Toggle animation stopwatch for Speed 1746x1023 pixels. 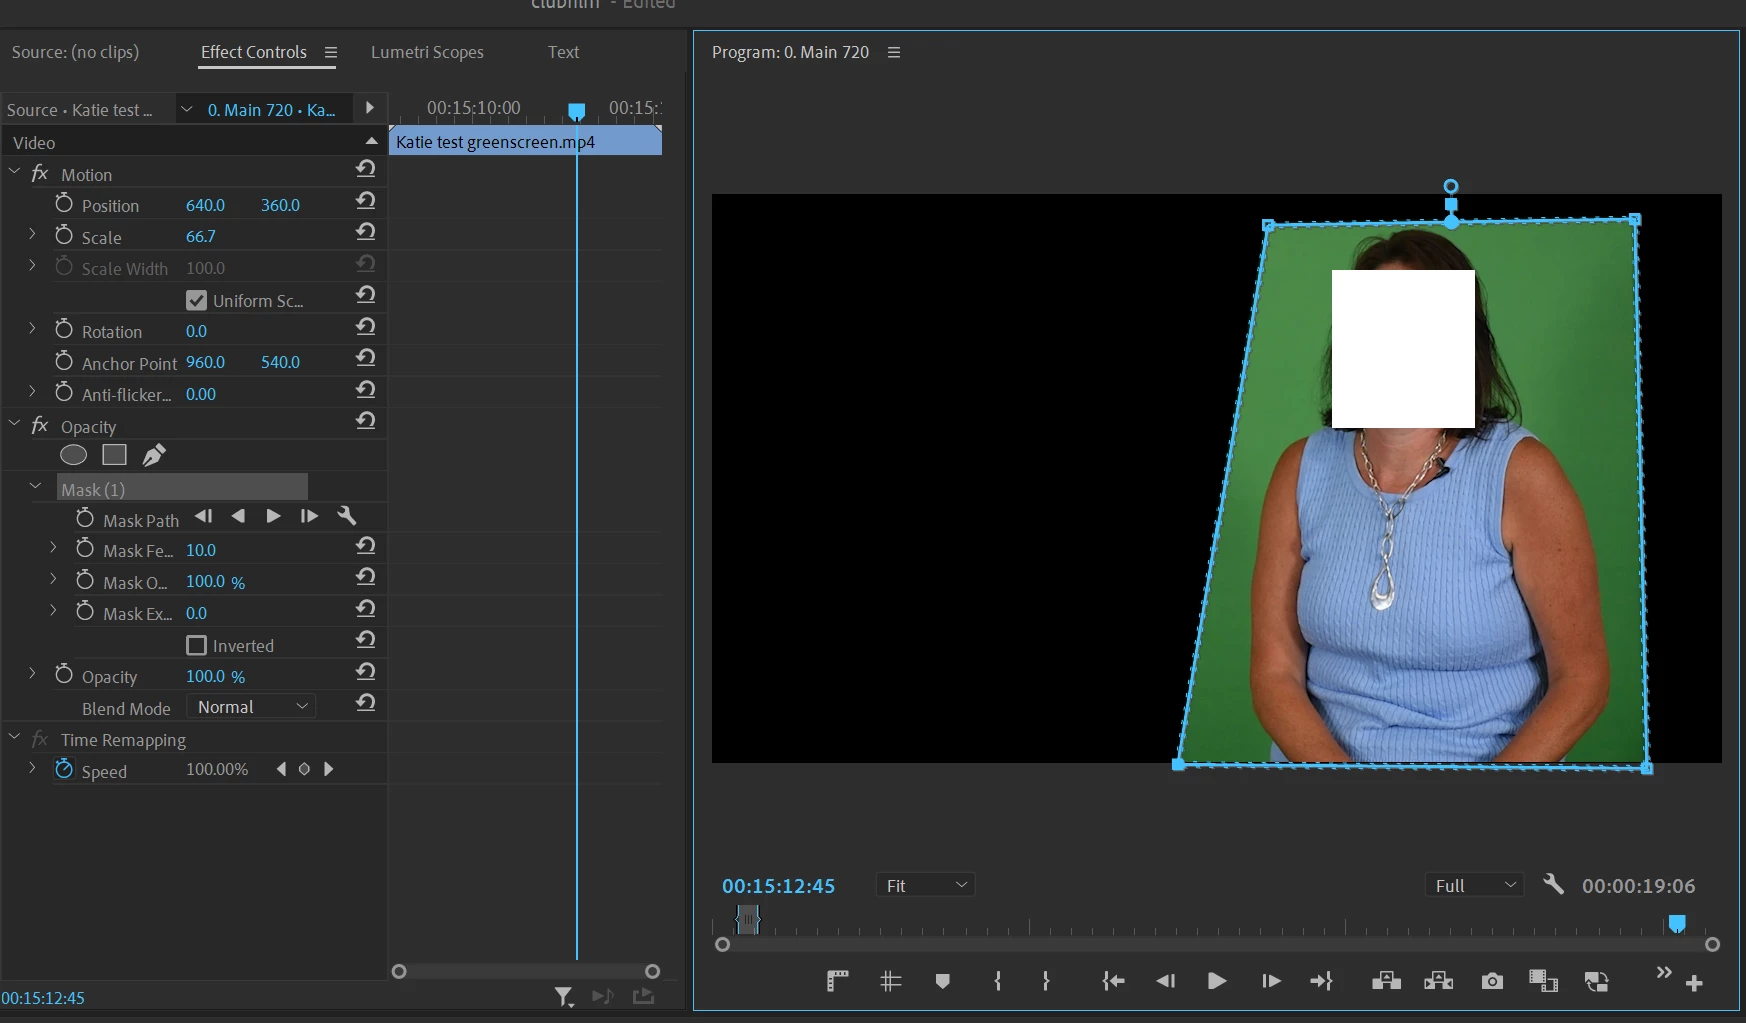click(x=64, y=769)
